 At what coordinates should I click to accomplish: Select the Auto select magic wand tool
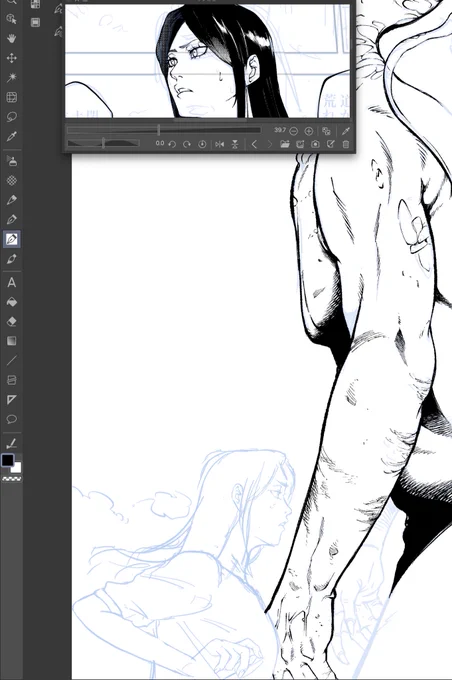(x=12, y=77)
